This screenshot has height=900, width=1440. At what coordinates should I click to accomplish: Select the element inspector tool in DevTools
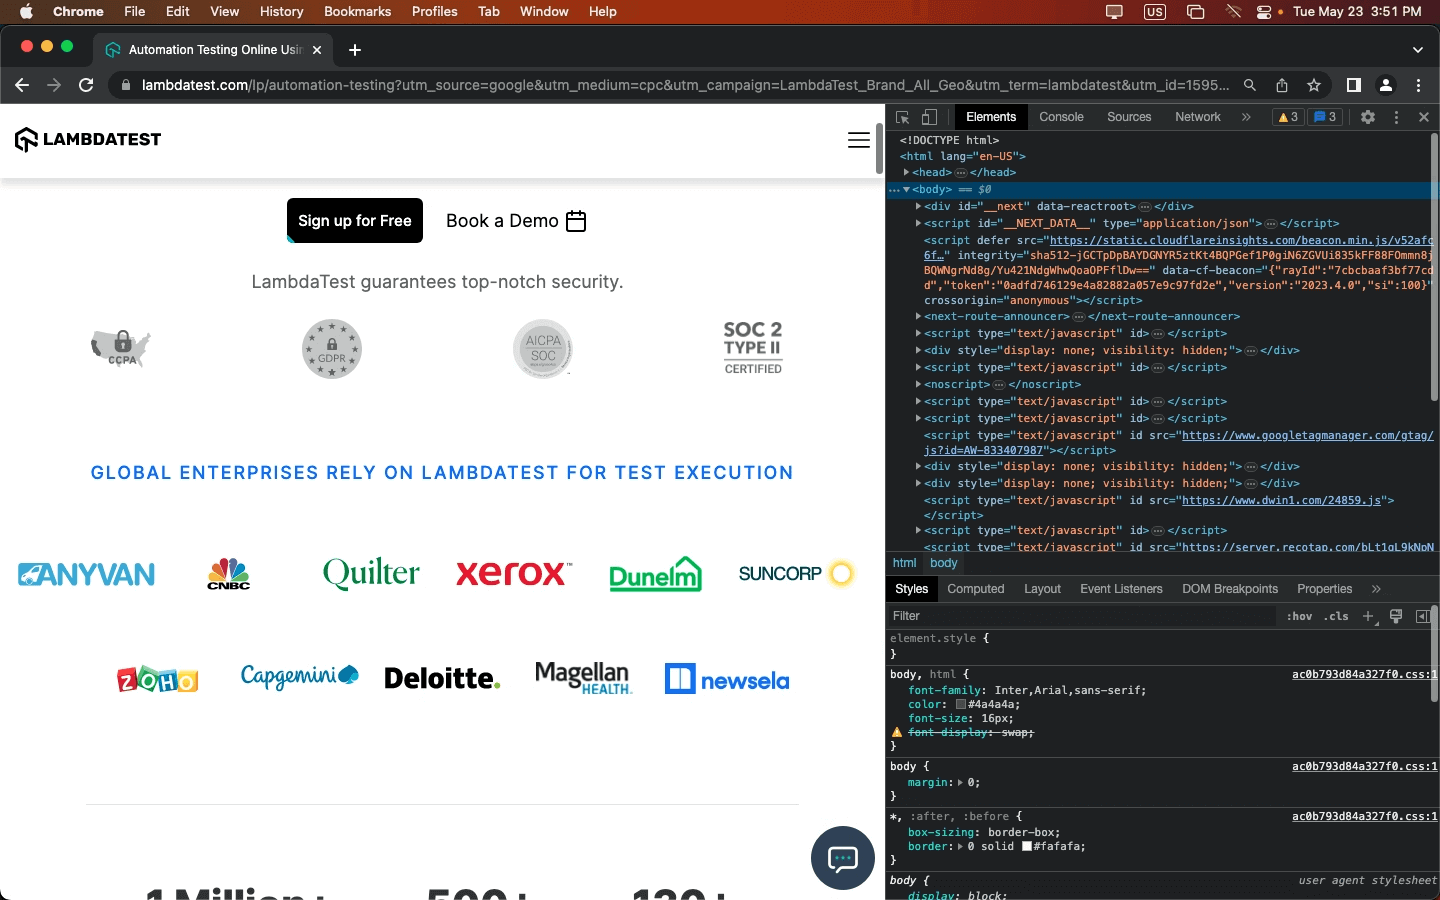click(904, 117)
